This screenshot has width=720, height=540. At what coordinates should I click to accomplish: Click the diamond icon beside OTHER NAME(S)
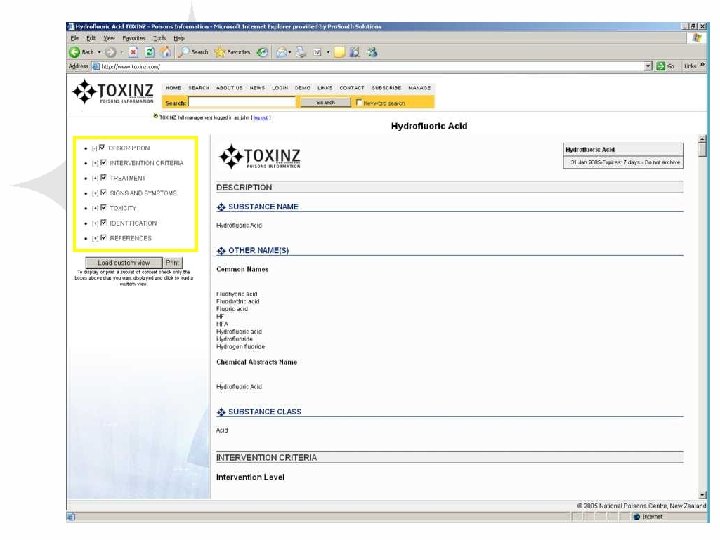[221, 251]
